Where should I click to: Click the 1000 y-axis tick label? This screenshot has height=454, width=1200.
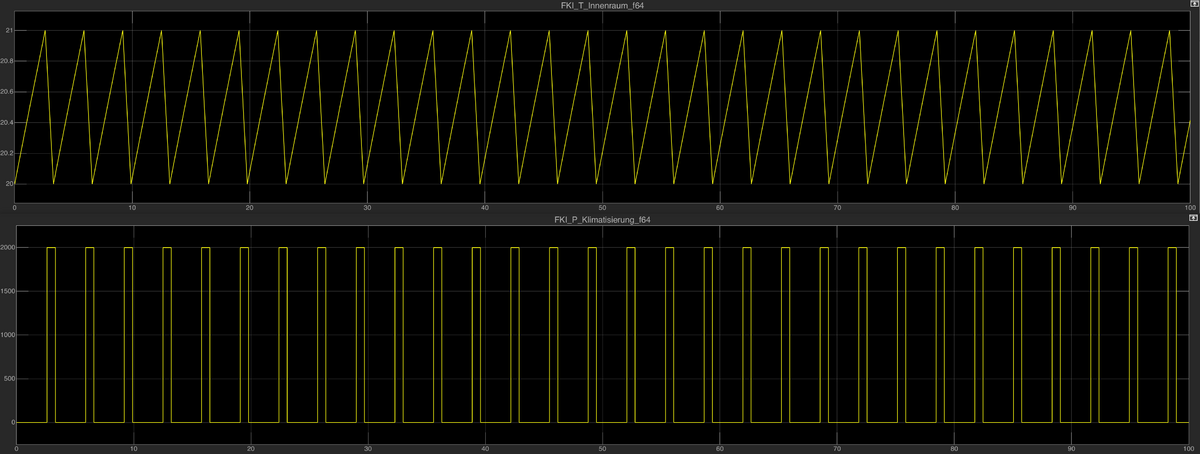click(8, 335)
